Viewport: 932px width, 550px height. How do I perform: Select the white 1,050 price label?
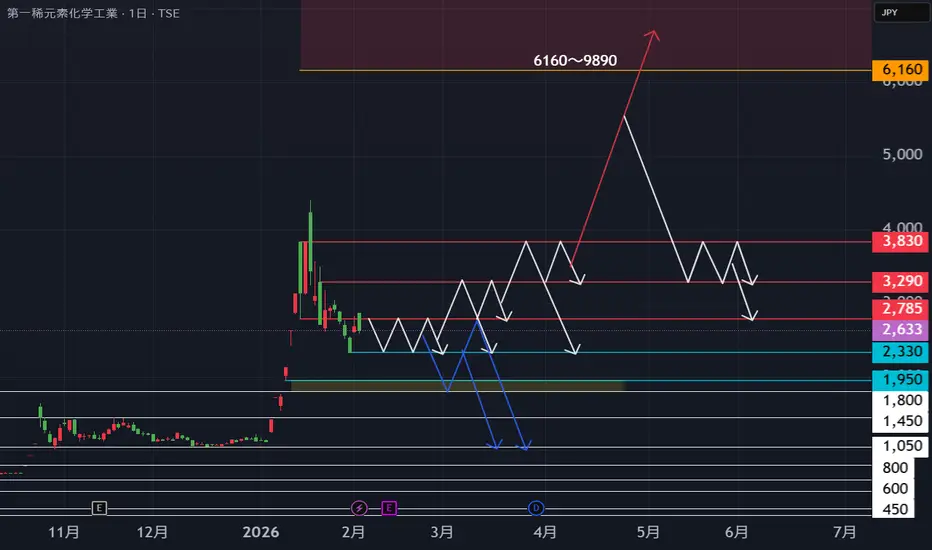coord(900,447)
